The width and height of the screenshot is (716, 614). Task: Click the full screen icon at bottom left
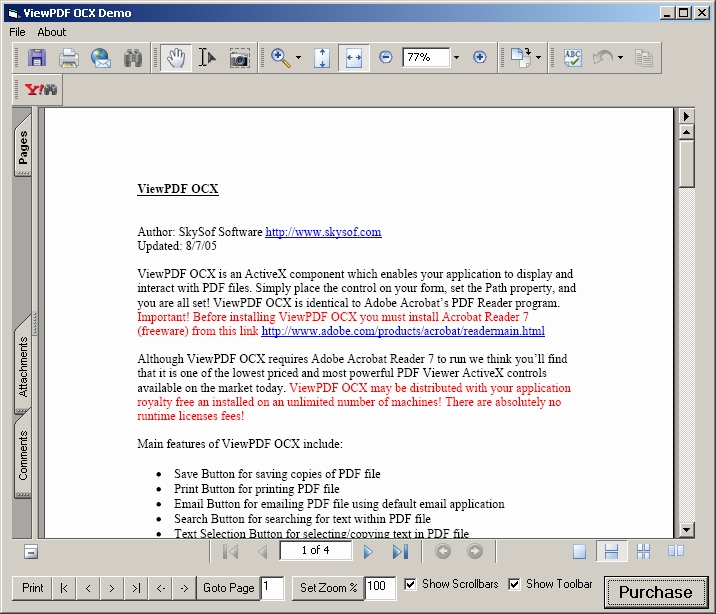[x=31, y=552]
